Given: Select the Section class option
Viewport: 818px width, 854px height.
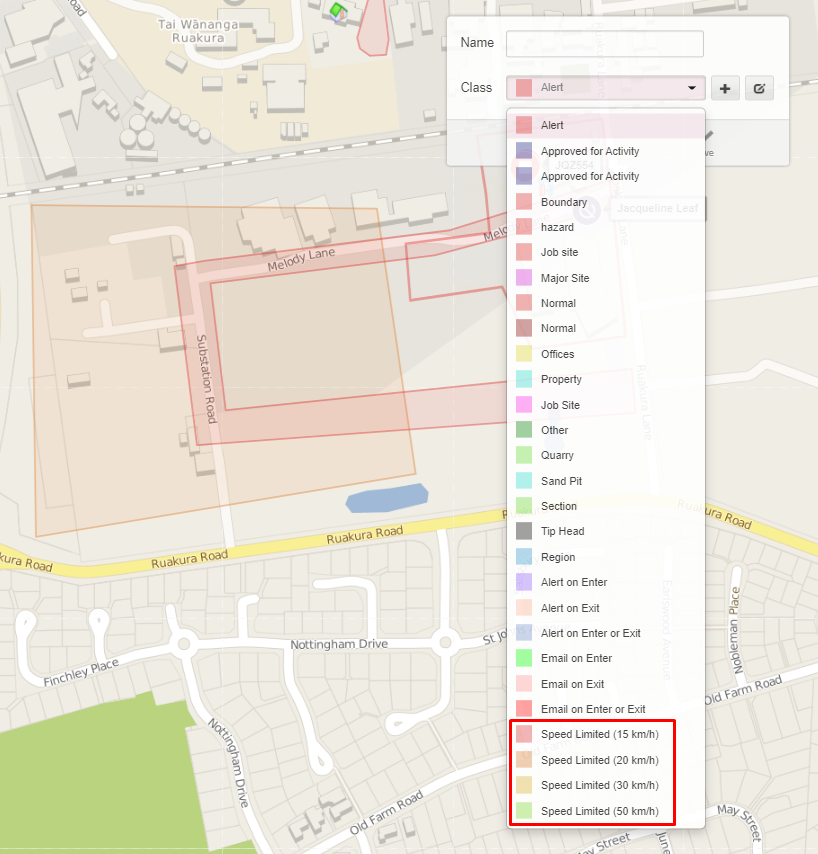Looking at the screenshot, I should (x=606, y=506).
